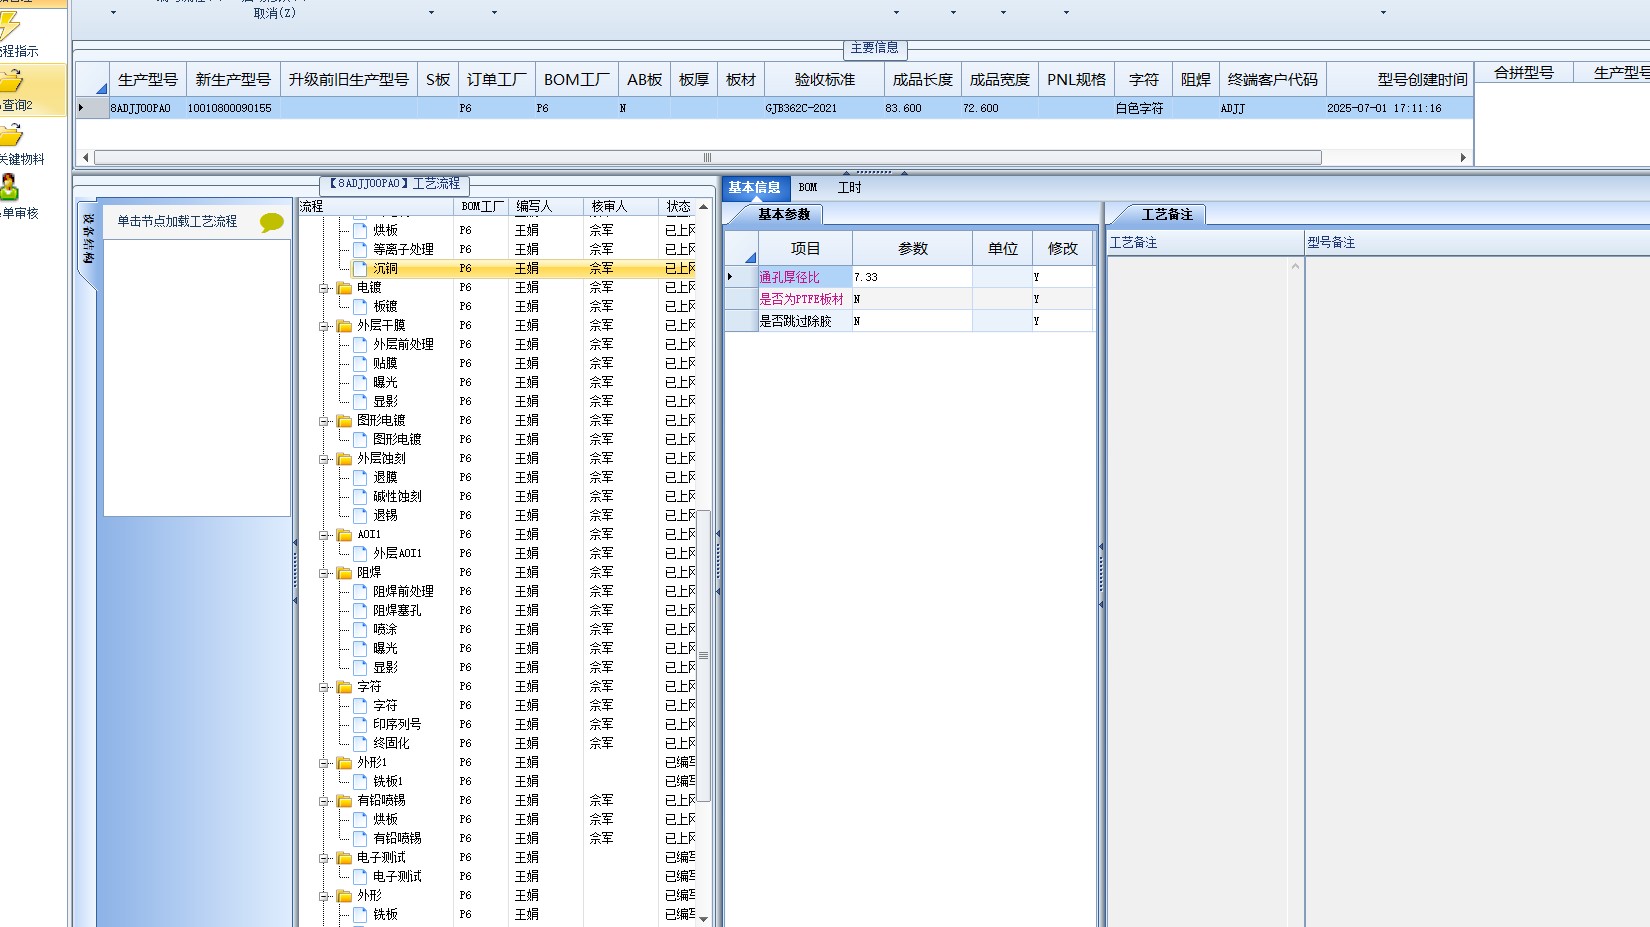Click the 有铅喷锡 folder icon
Viewport: 1650px width, 927px height.
345,801
